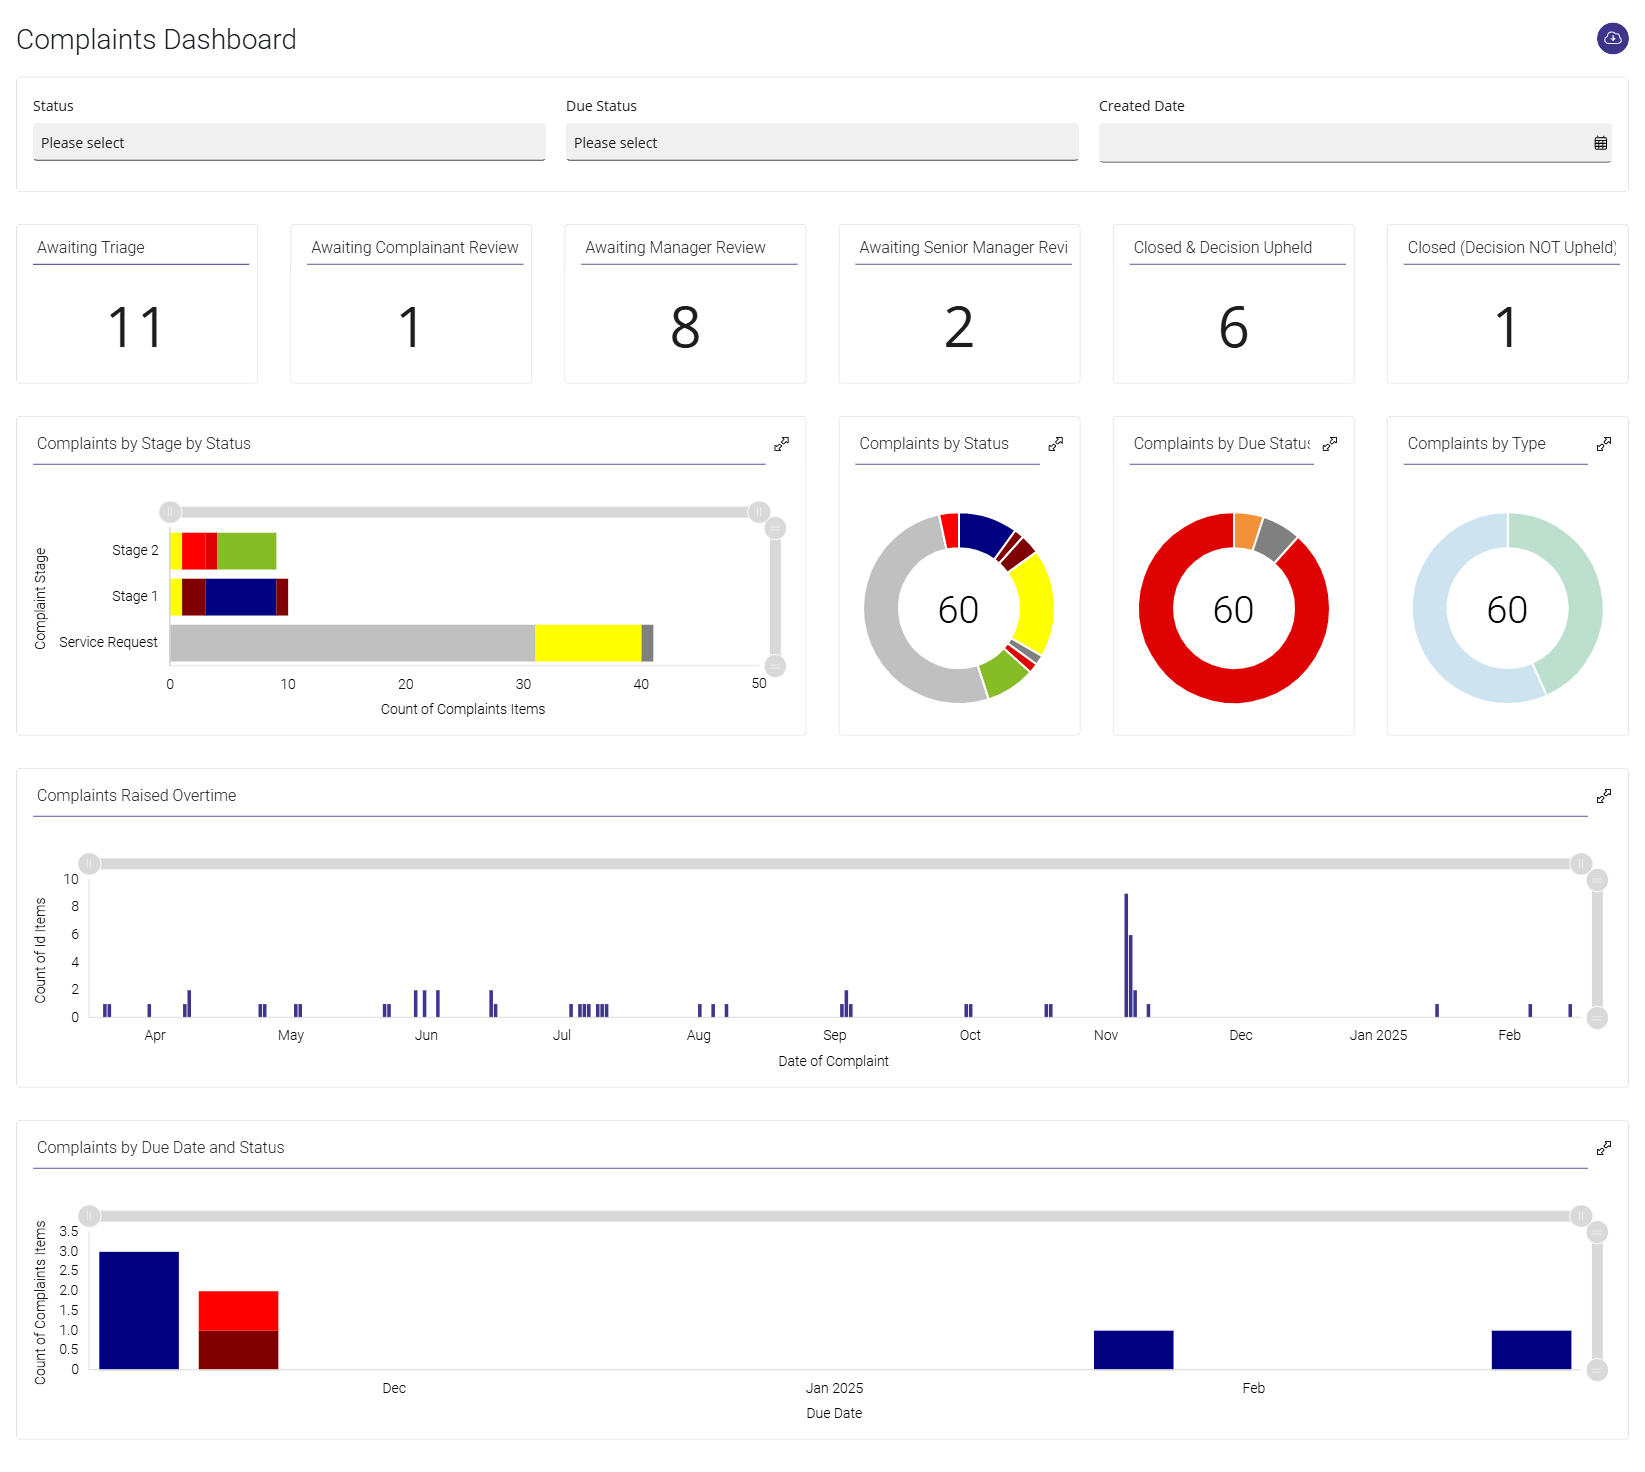The width and height of the screenshot is (1645, 1472).
Task: Click the Awaiting Manager Review count of 8
Action: [685, 327]
